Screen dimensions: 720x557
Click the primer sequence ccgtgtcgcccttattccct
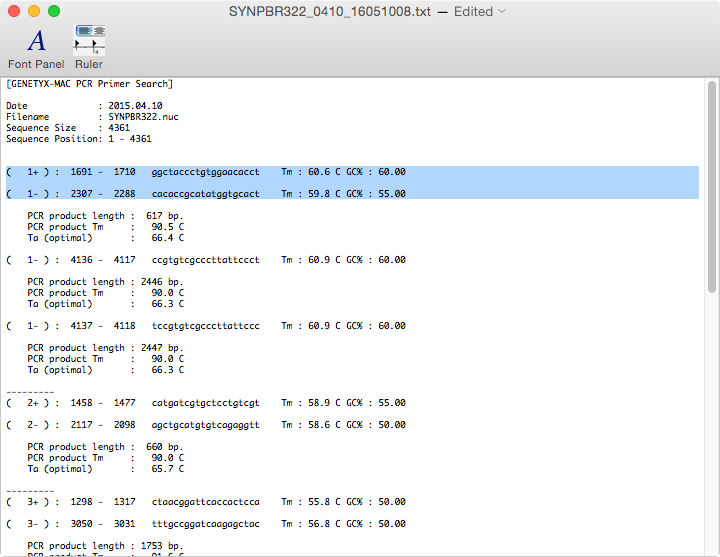point(205,260)
